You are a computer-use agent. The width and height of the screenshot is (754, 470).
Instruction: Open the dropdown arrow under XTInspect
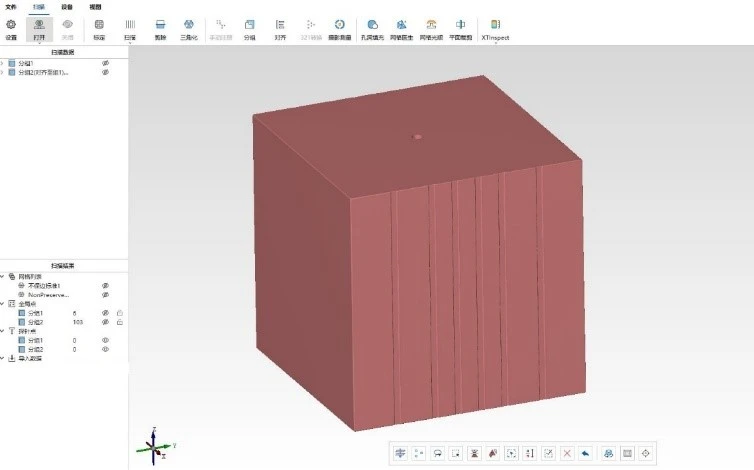pyautogui.click(x=495, y=43)
